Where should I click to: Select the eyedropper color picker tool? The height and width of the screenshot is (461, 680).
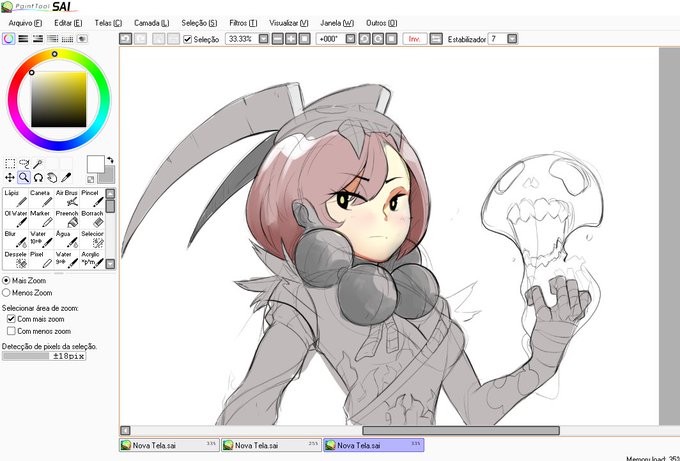pyautogui.click(x=66, y=177)
